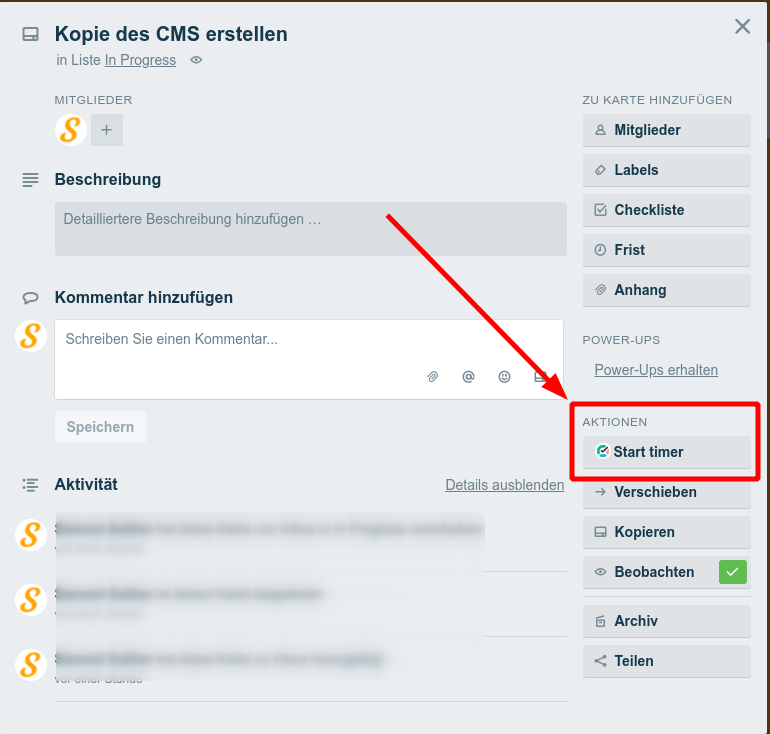The width and height of the screenshot is (770, 734).
Task: Click the list icon beside Aktivität
Action: [x=30, y=485]
